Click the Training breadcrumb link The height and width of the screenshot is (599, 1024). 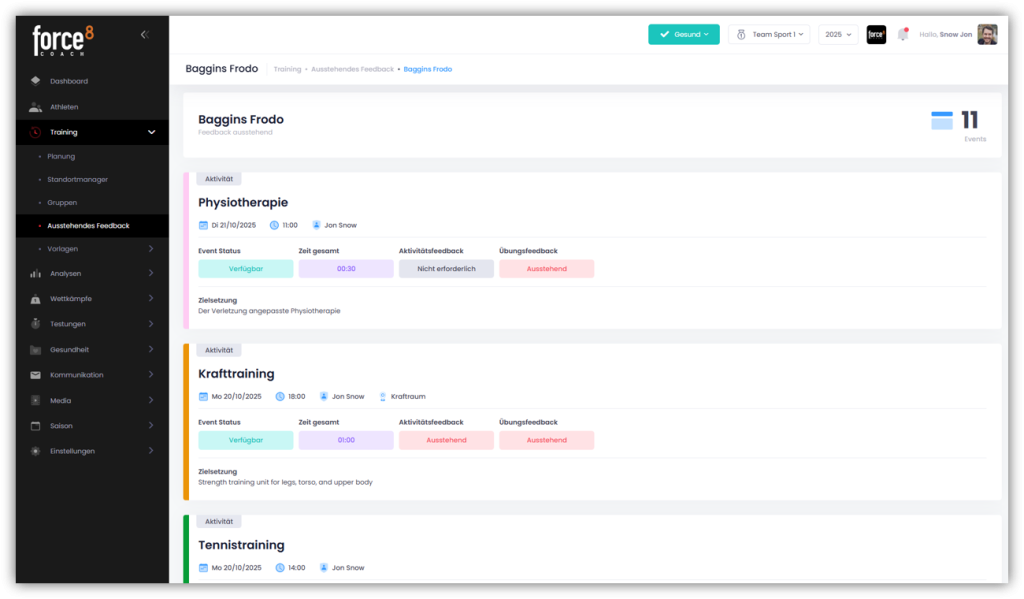(x=287, y=70)
